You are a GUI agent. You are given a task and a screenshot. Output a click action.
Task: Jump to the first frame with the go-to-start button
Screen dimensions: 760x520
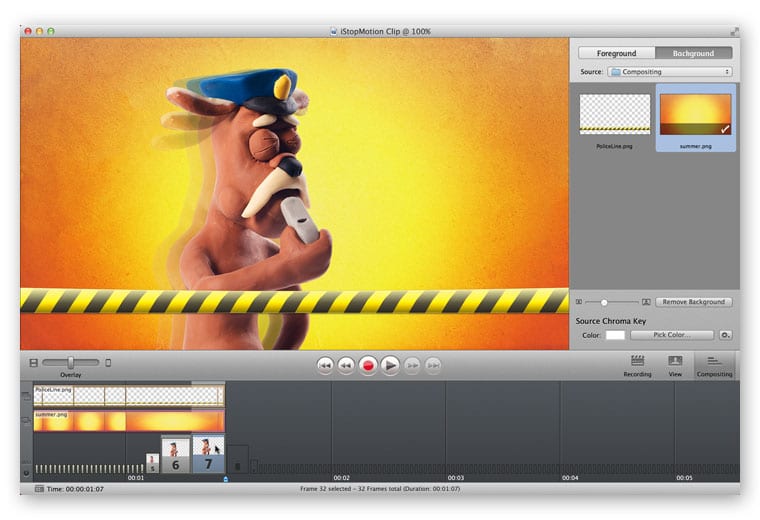pyautogui.click(x=325, y=365)
